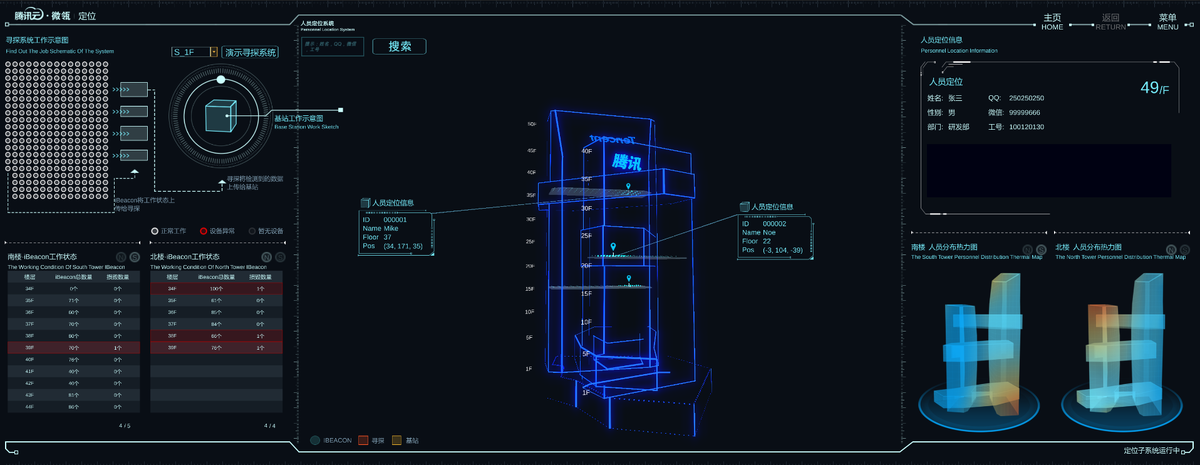This screenshot has width=1200, height=465.
Task: Click second round icon beside 南楼 iBeacon工作状态
Action: [x=134, y=257]
